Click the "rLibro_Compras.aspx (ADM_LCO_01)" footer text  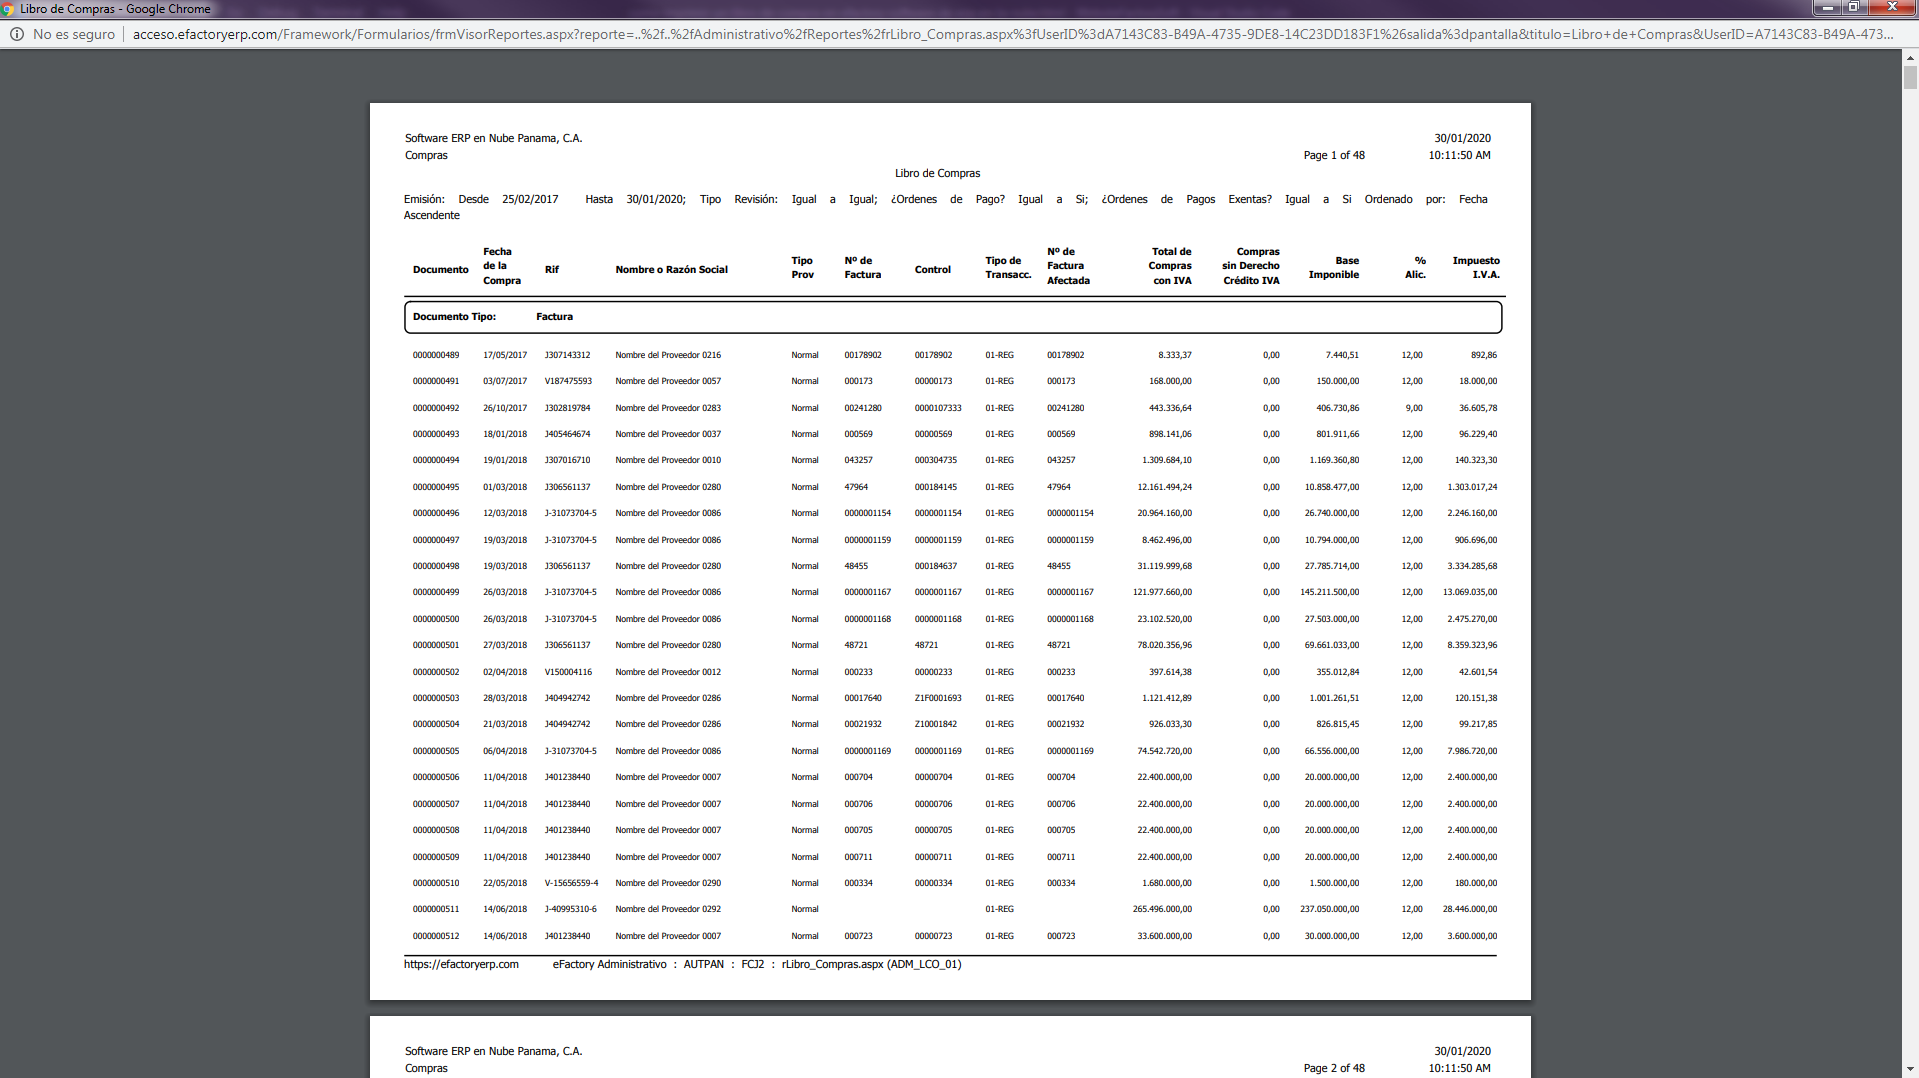871,964
